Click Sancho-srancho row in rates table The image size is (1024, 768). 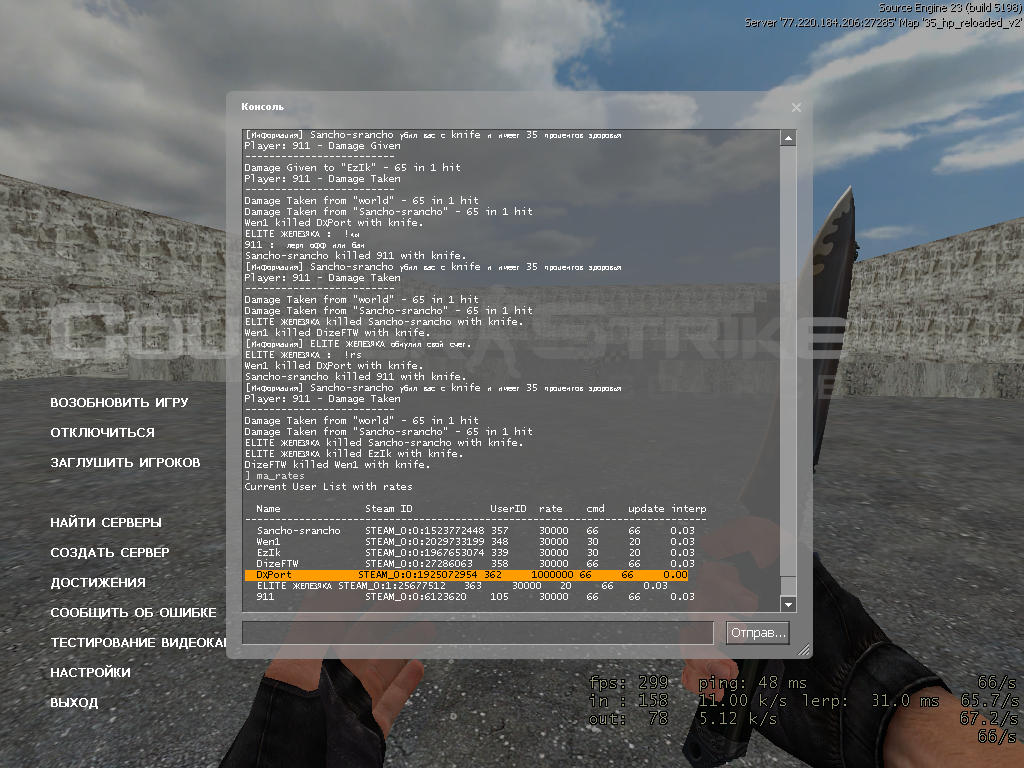(x=475, y=531)
